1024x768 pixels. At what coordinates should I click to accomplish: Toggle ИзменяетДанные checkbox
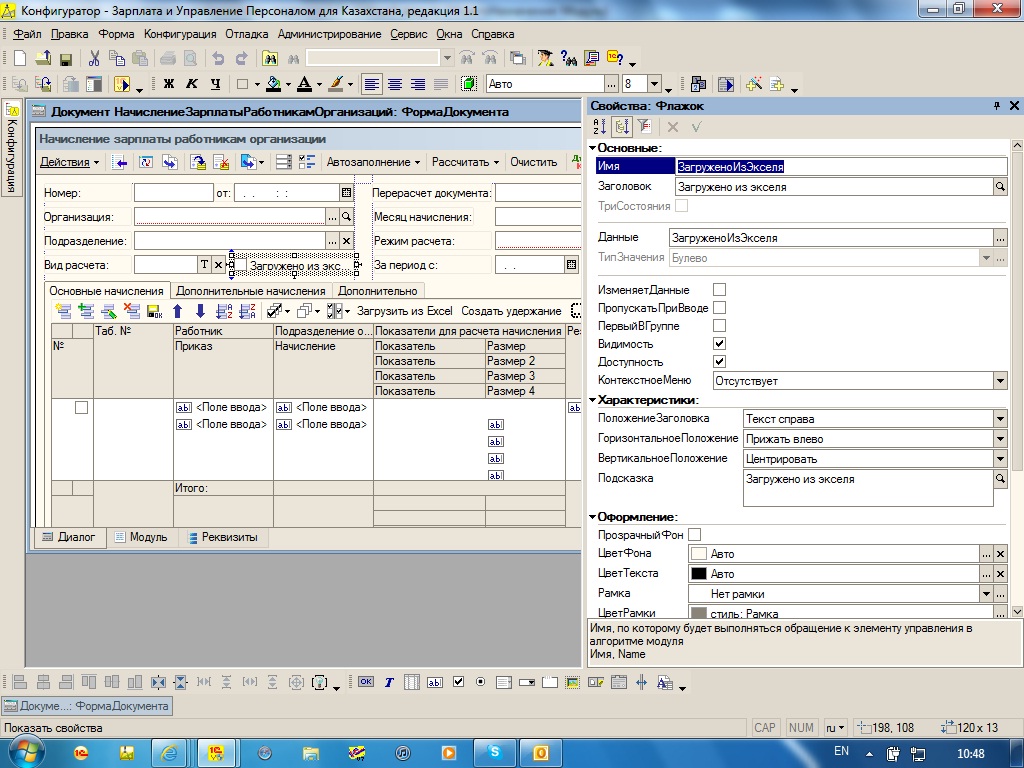click(719, 289)
